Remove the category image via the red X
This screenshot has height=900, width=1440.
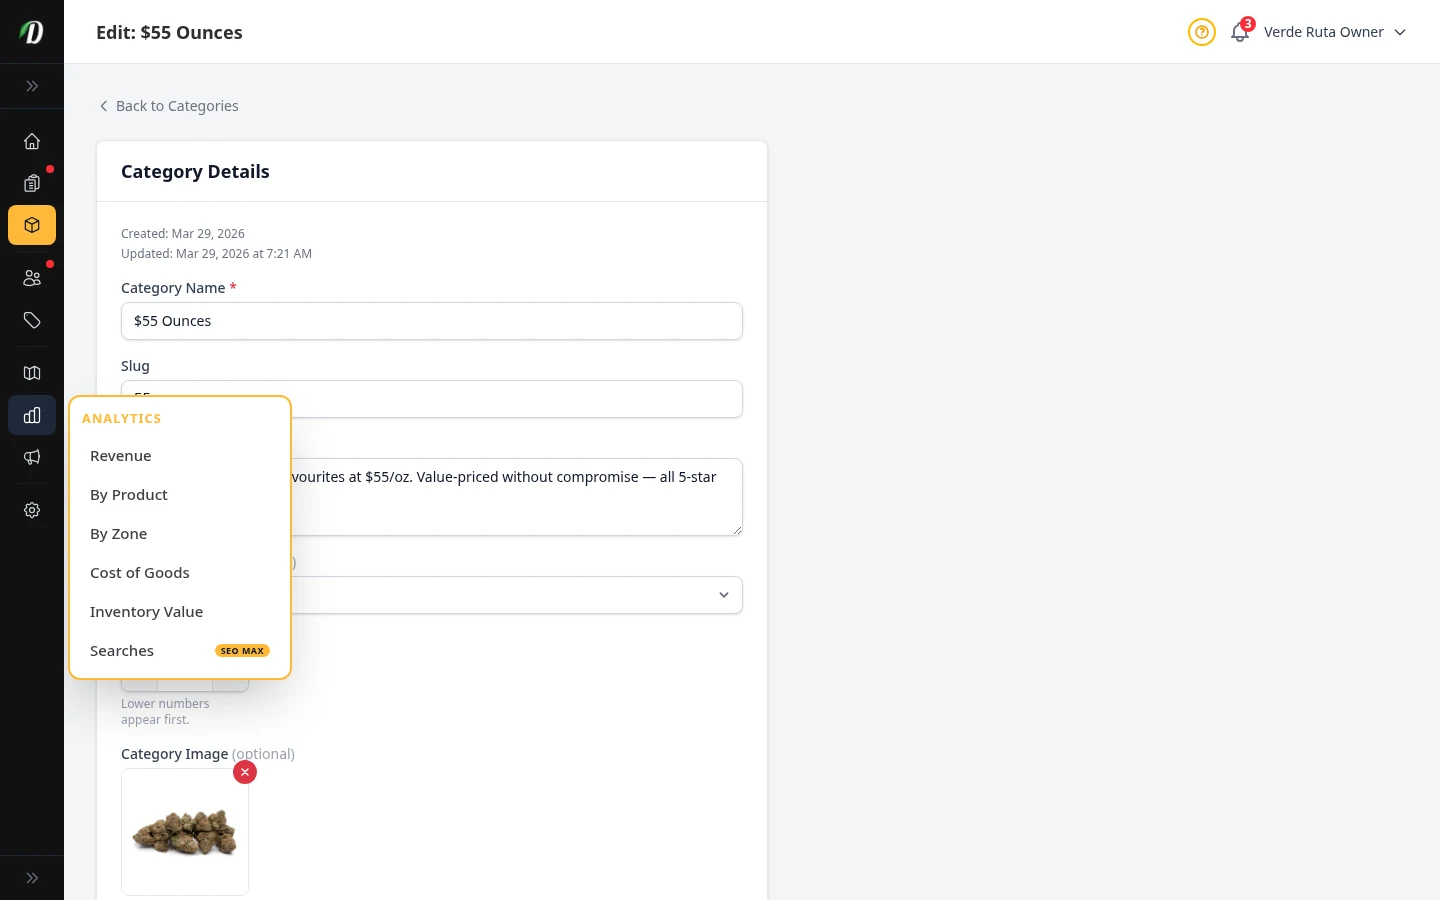pos(245,772)
